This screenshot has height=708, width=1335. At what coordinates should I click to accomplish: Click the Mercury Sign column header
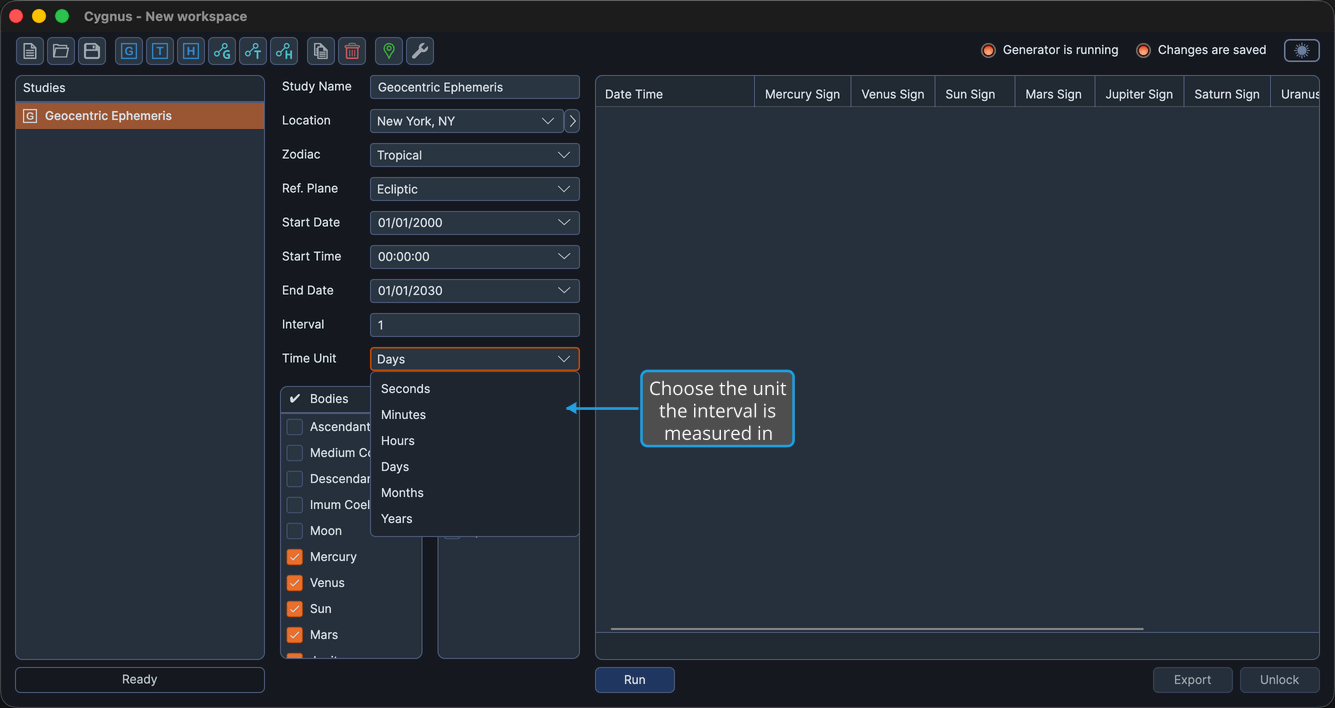(802, 94)
